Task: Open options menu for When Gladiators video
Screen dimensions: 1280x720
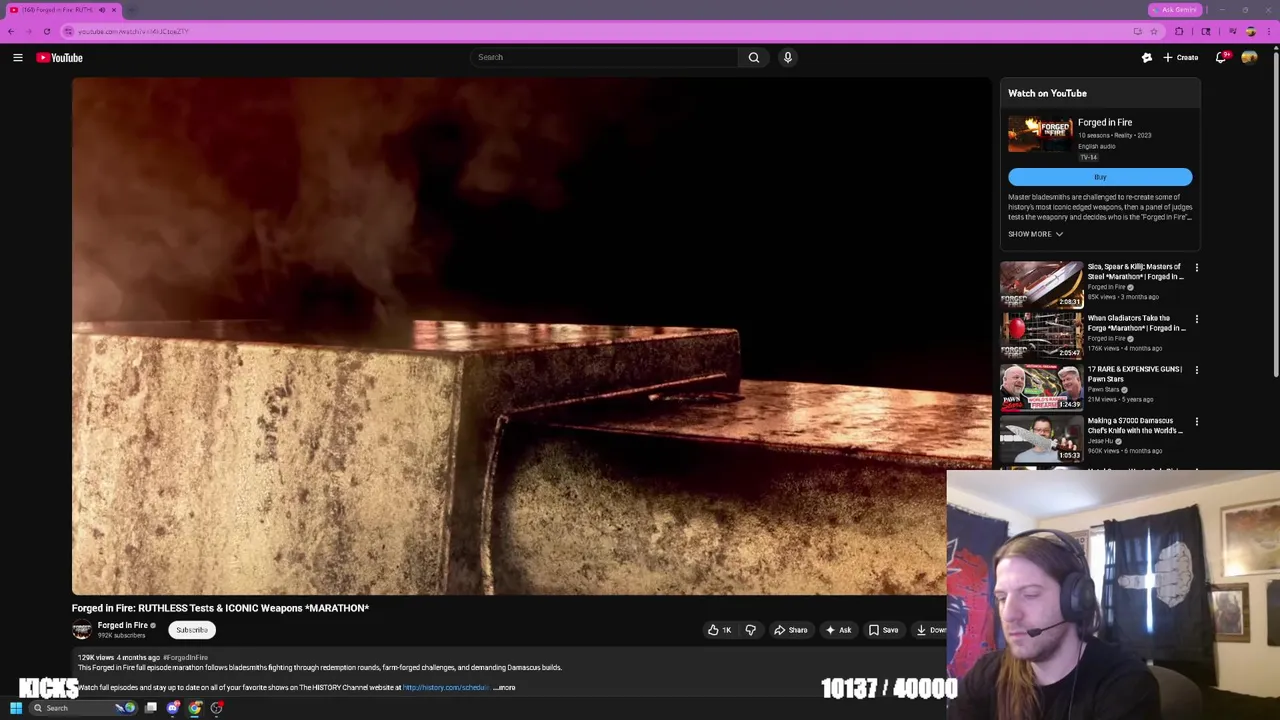Action: [1196, 319]
